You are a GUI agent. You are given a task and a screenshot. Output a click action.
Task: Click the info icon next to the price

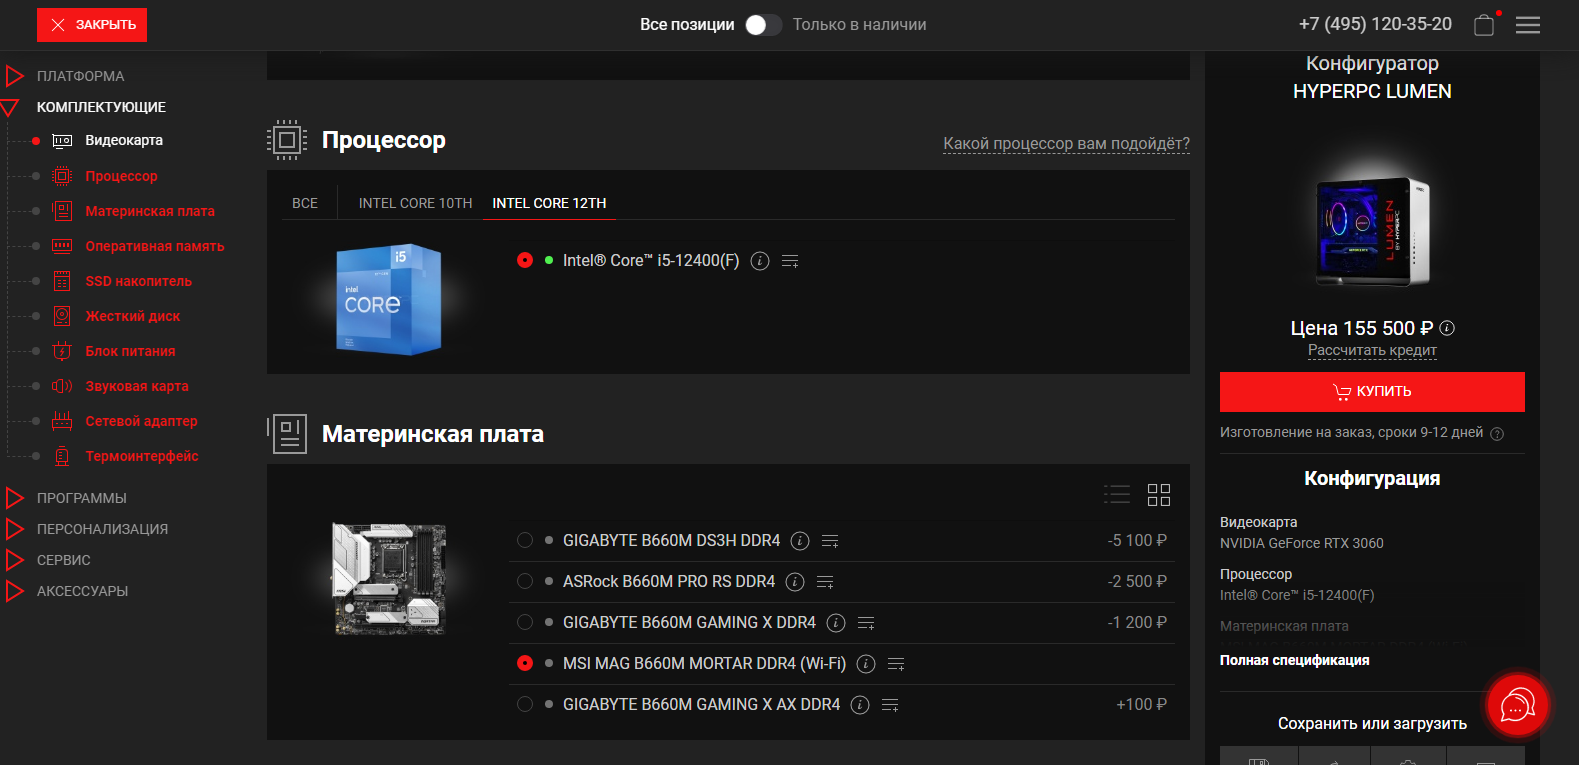tap(1447, 328)
